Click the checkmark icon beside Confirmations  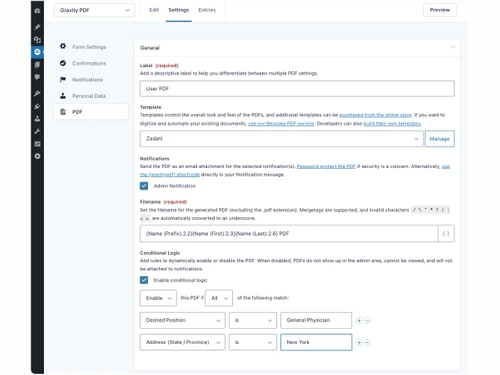(63, 63)
